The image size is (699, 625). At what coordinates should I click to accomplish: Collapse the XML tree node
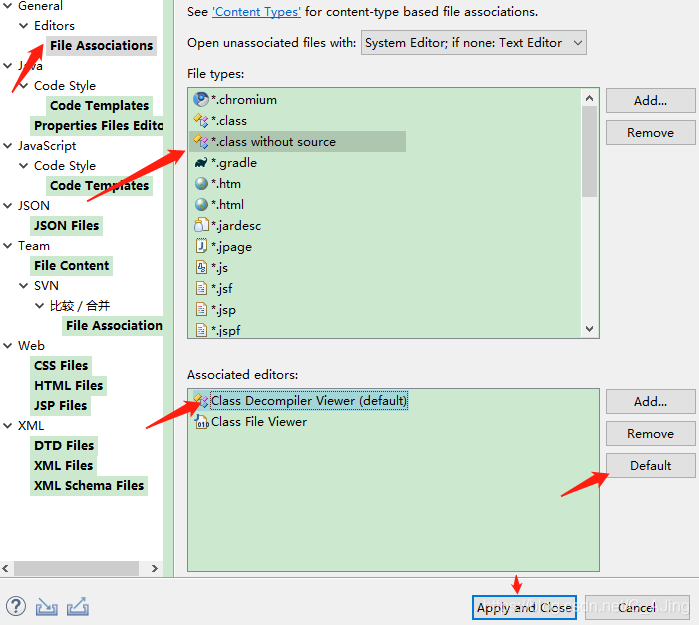8,425
